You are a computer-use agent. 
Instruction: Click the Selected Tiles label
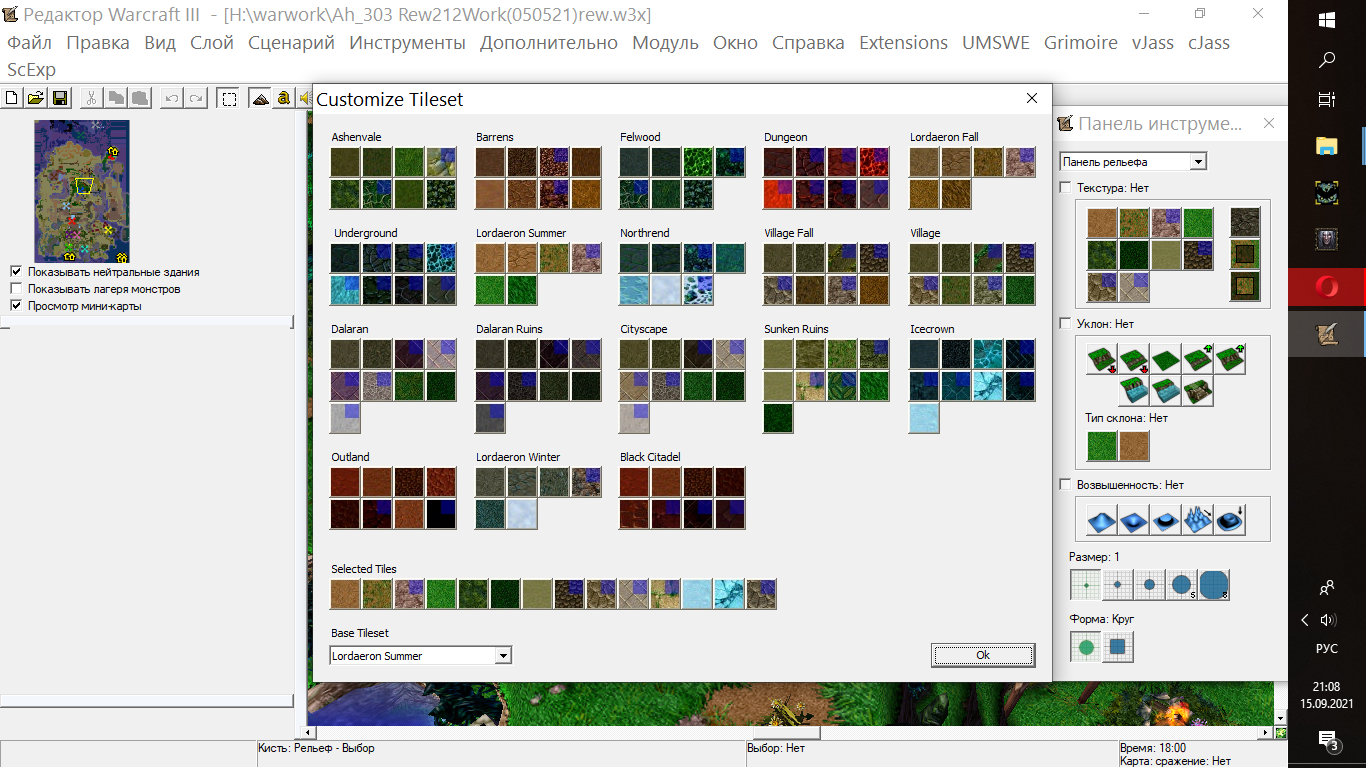pyautogui.click(x=364, y=569)
